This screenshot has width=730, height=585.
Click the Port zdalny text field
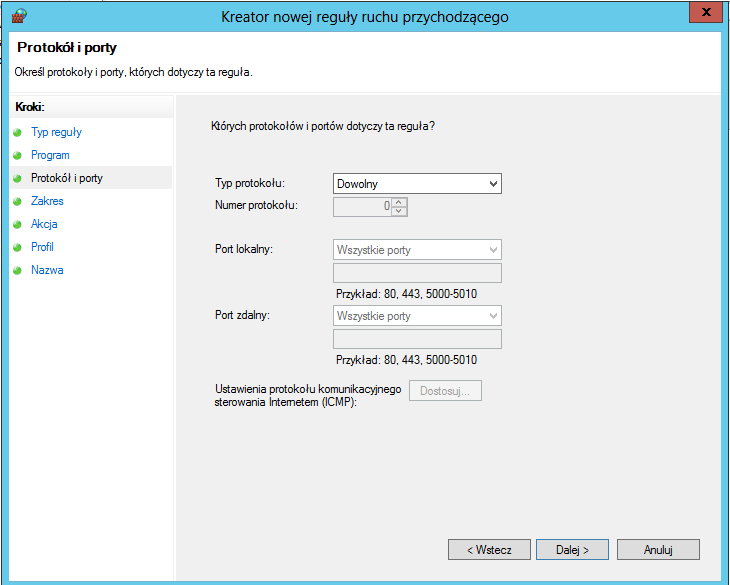tap(417, 339)
